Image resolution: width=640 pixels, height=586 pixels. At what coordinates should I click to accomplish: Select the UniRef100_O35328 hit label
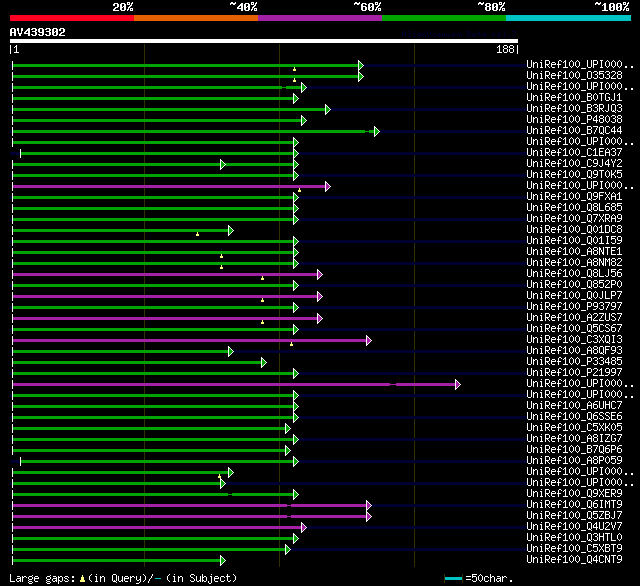[574, 75]
